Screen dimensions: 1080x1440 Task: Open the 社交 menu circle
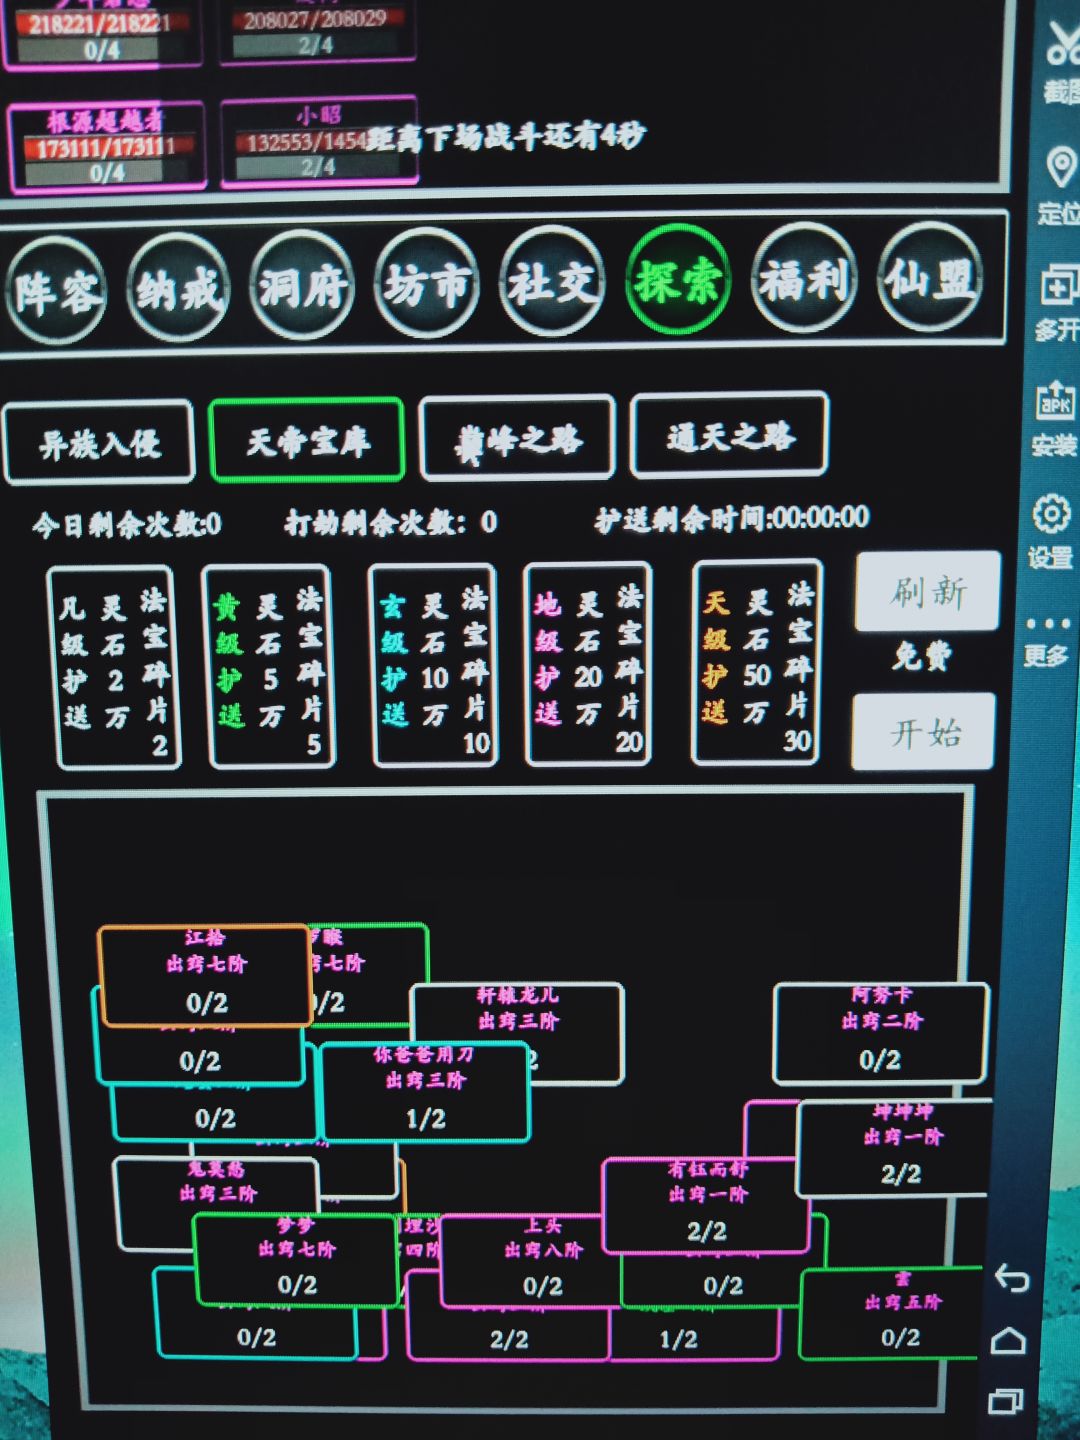point(551,281)
